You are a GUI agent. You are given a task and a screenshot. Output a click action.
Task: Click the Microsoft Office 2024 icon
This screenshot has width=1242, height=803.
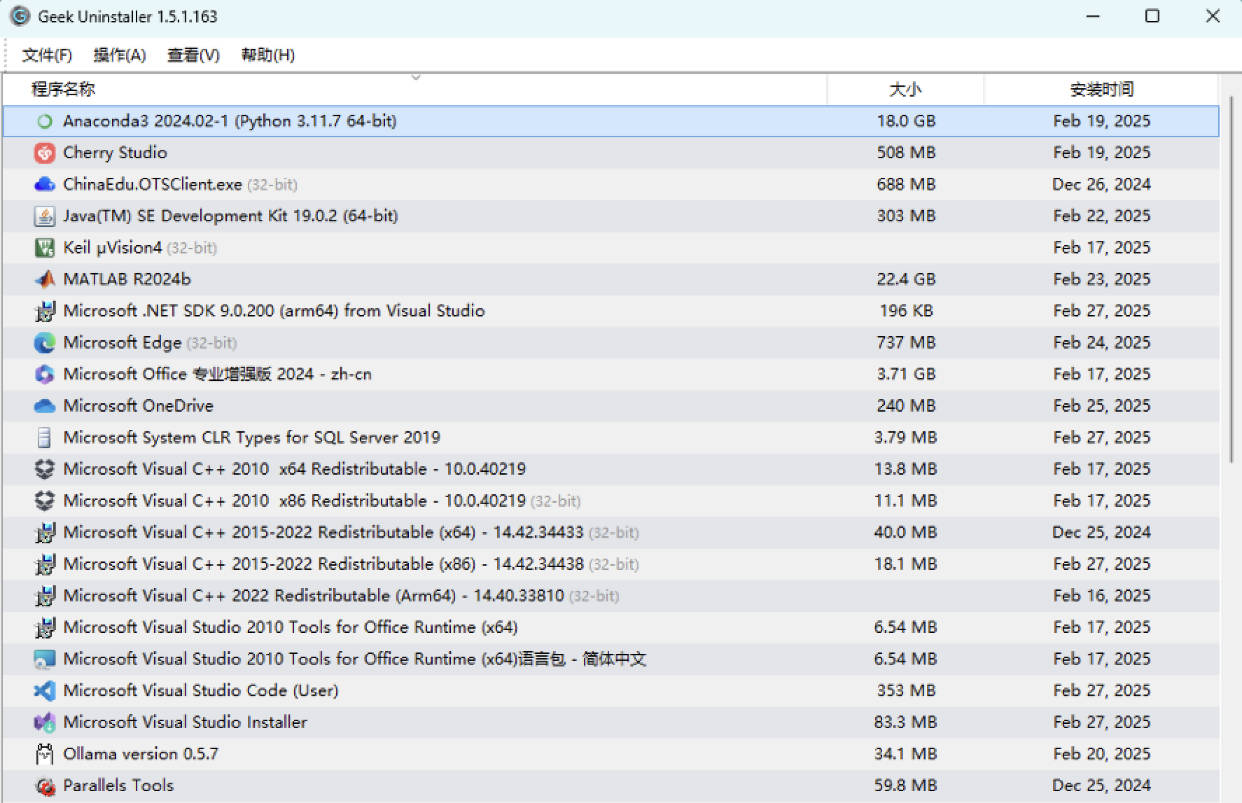tap(44, 374)
